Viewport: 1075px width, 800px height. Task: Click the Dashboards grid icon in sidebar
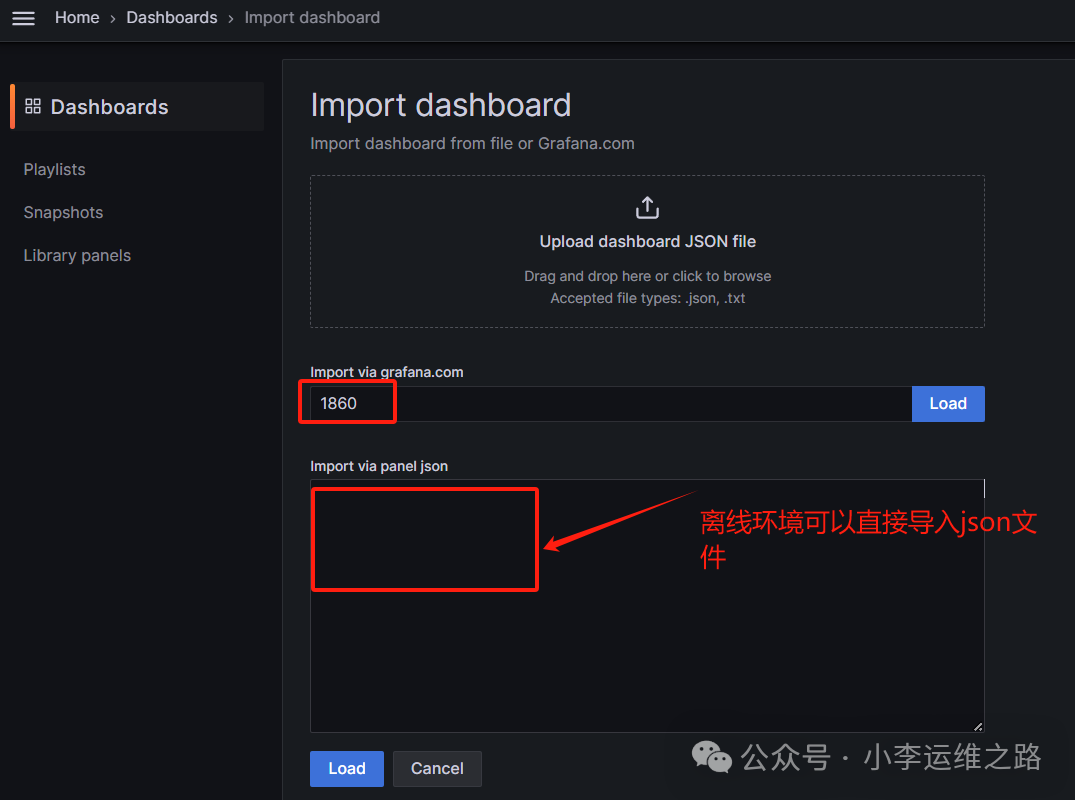(33, 106)
